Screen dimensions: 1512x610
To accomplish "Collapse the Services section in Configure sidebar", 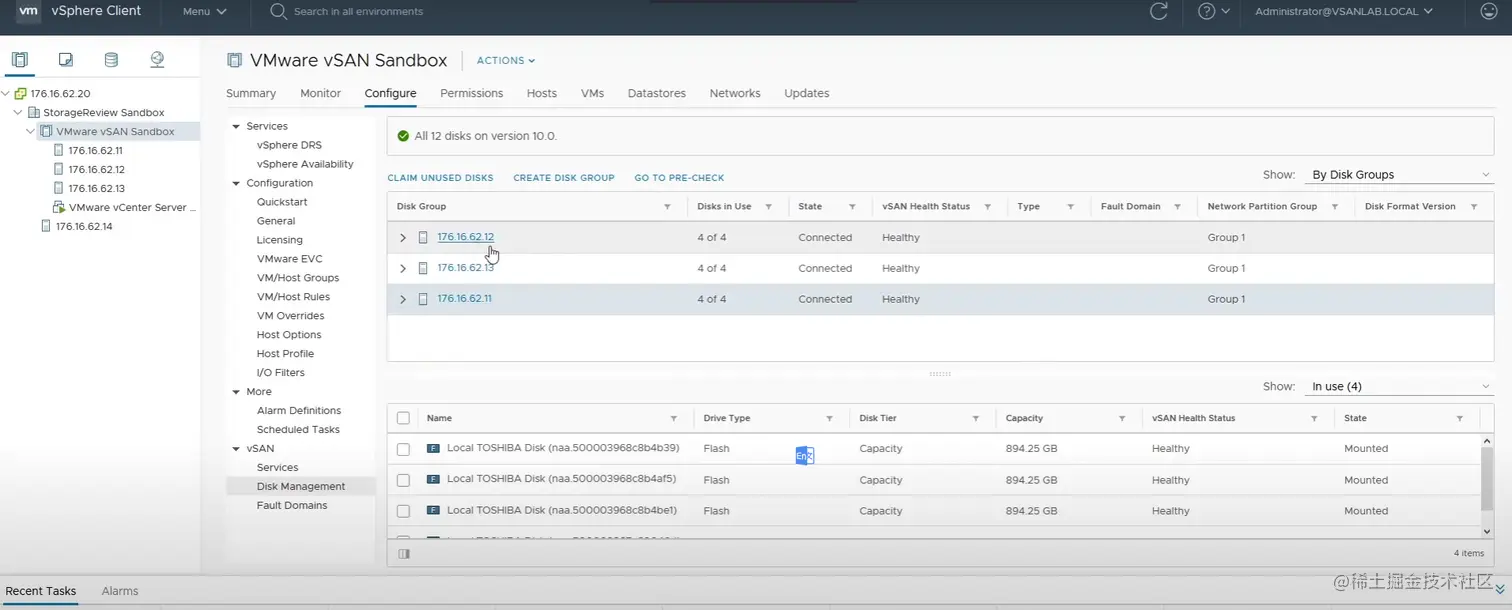I will pos(237,127).
